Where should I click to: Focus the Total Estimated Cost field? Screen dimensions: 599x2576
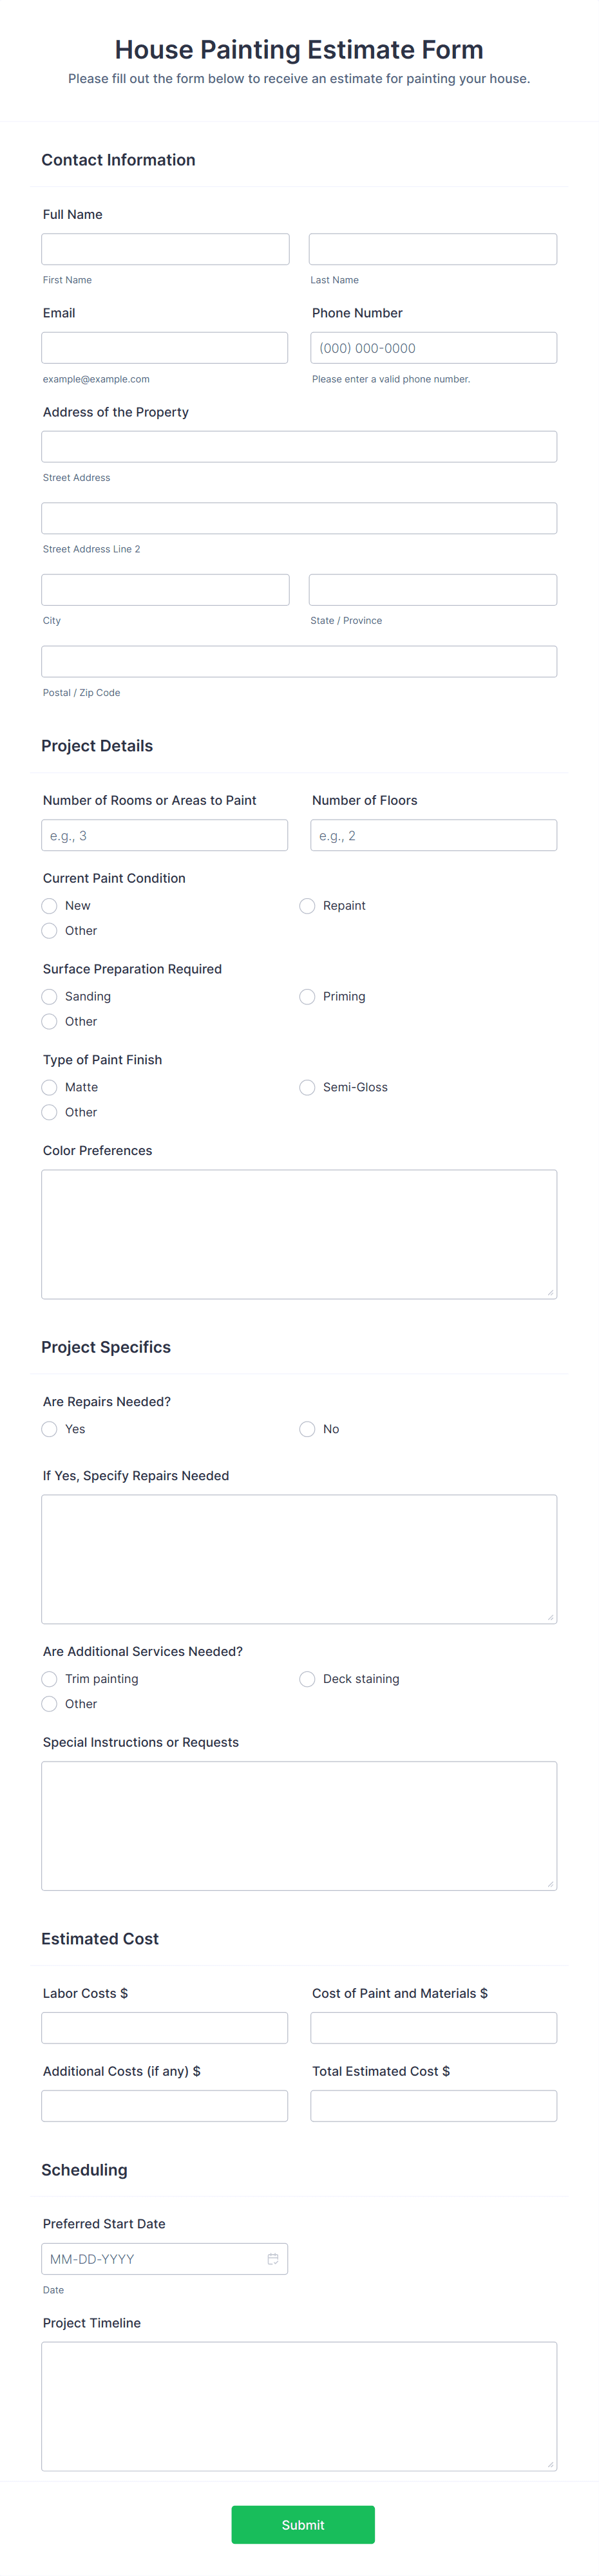(433, 2105)
